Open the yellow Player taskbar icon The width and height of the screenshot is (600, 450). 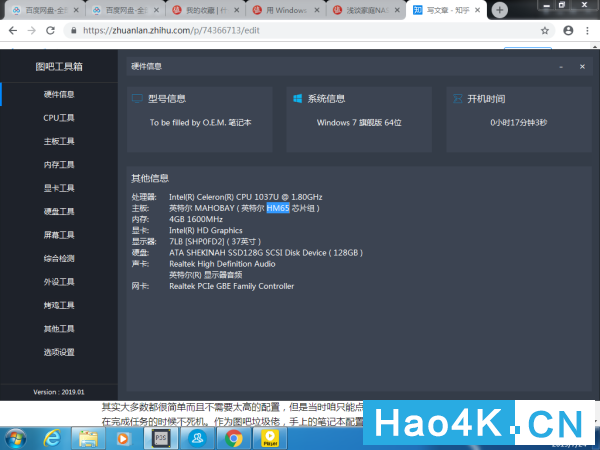coord(269,439)
